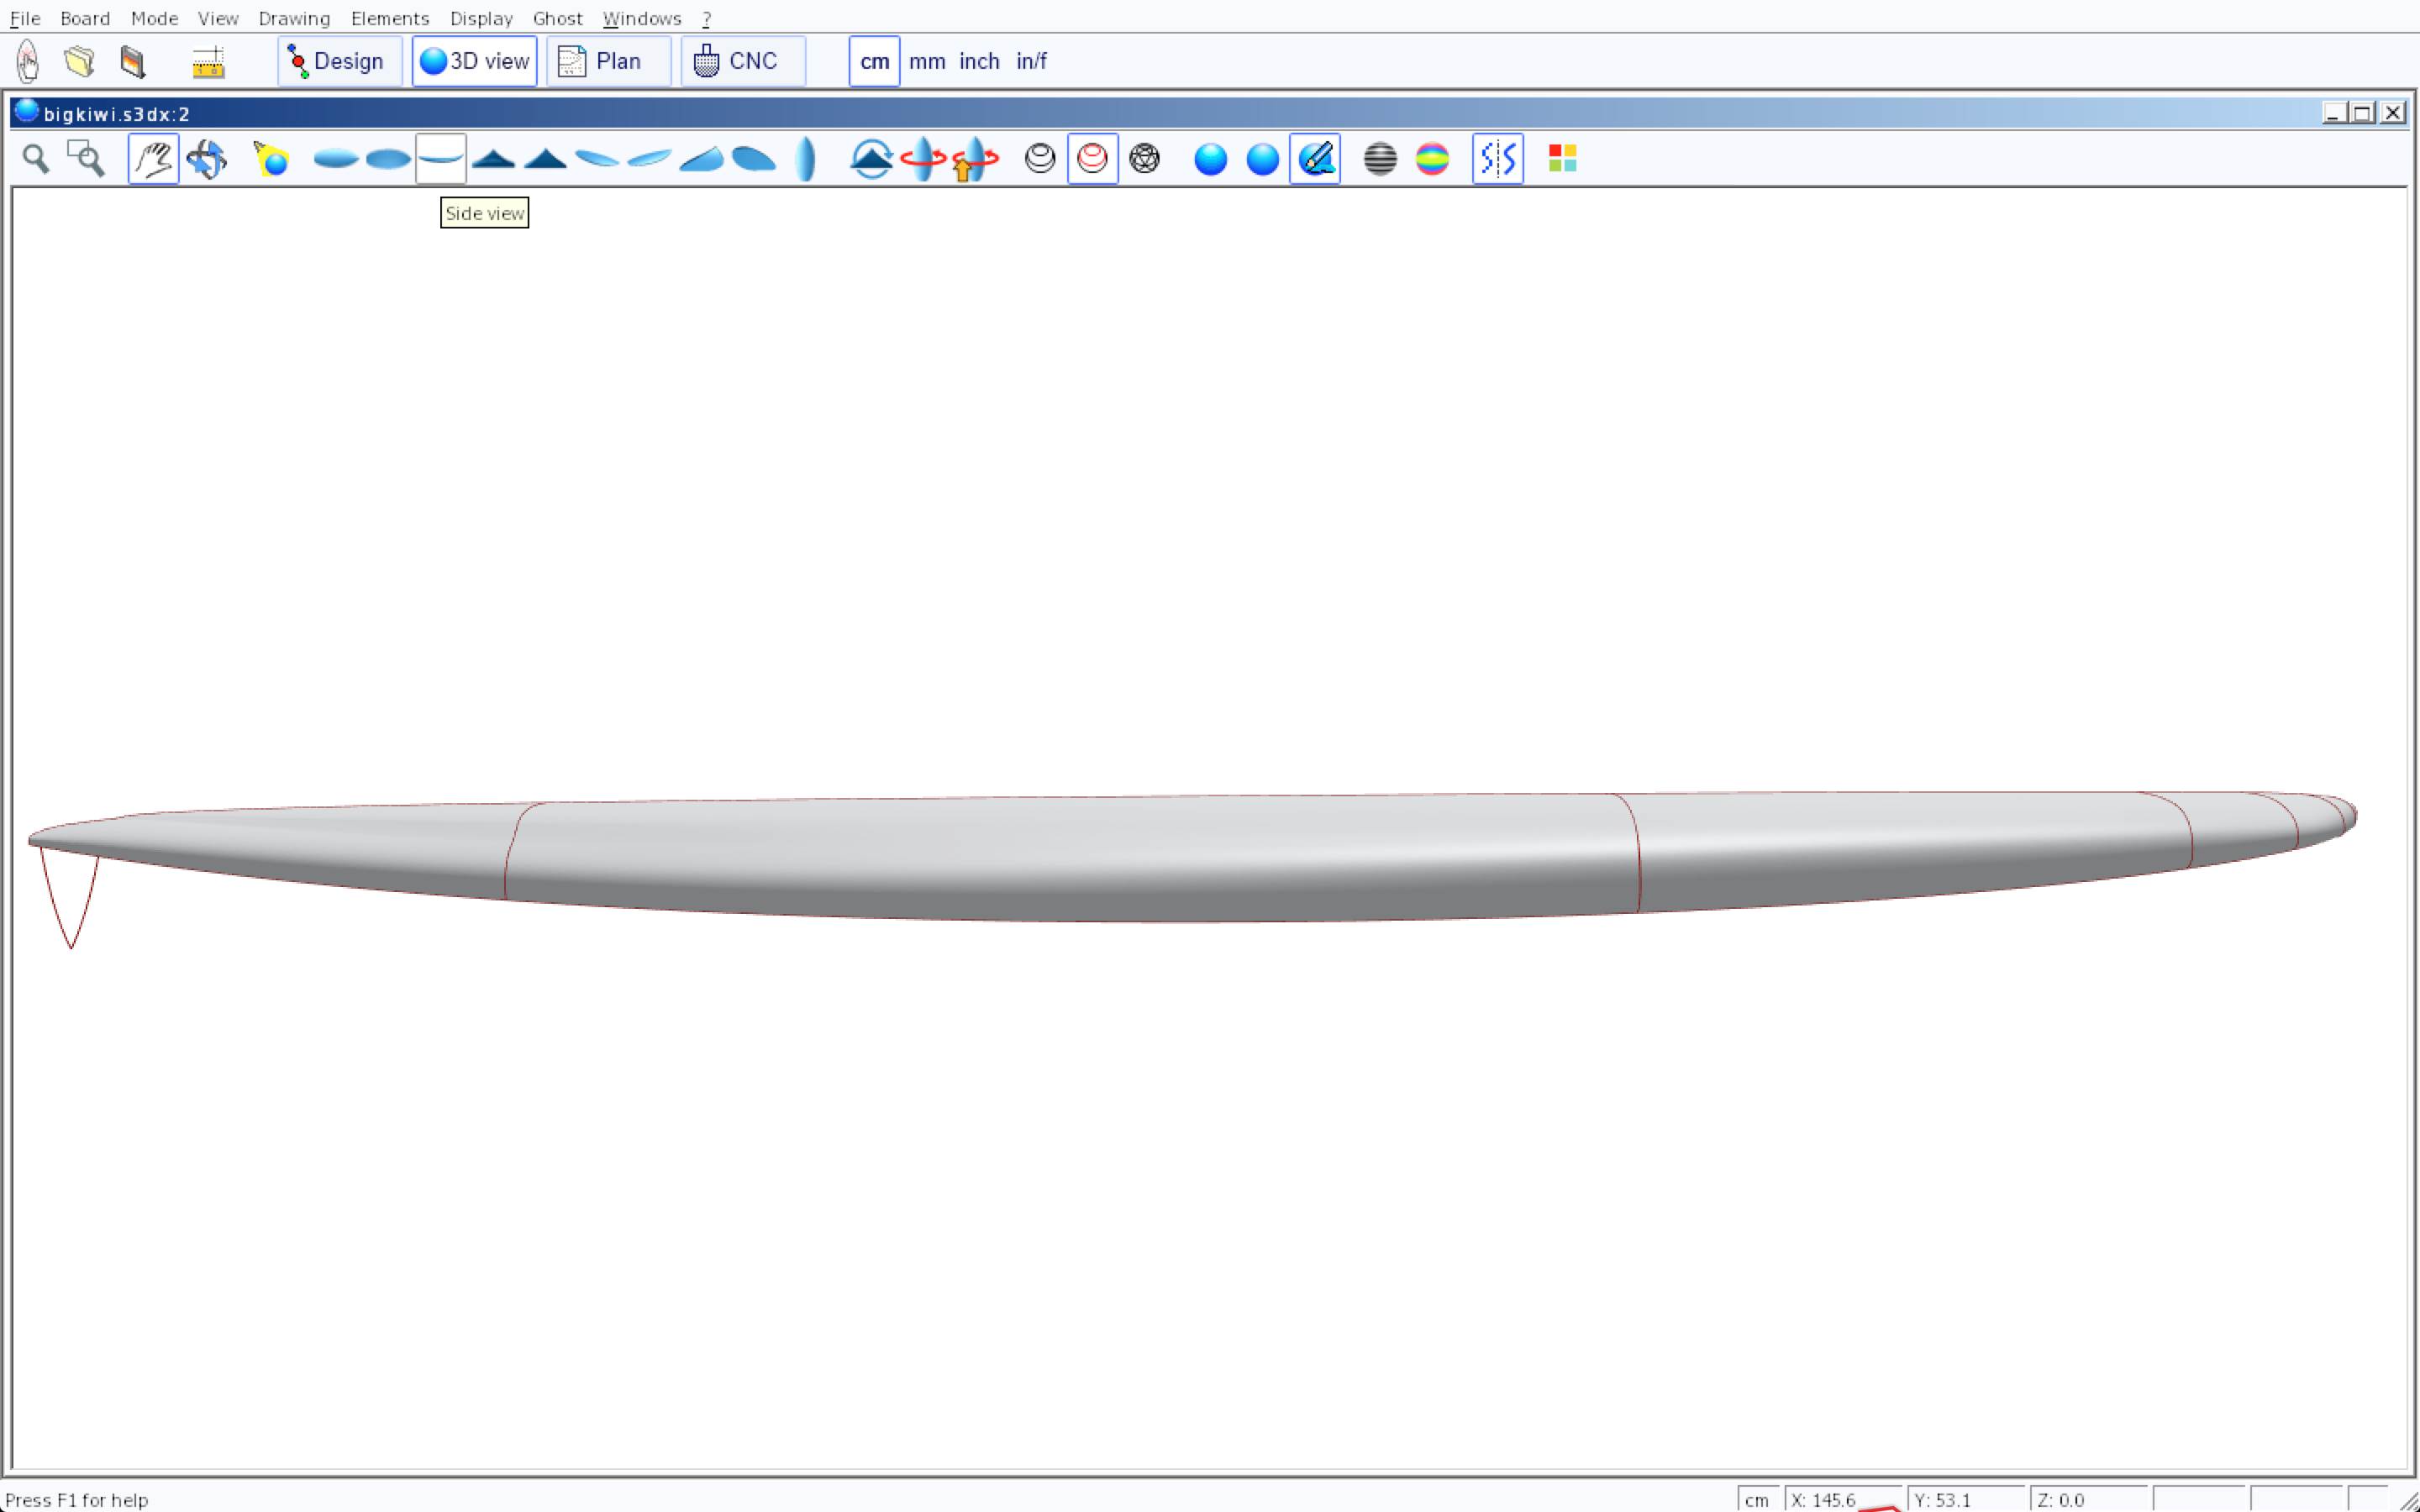Image resolution: width=2420 pixels, height=1512 pixels.
Task: Select inch units
Action: tap(978, 61)
